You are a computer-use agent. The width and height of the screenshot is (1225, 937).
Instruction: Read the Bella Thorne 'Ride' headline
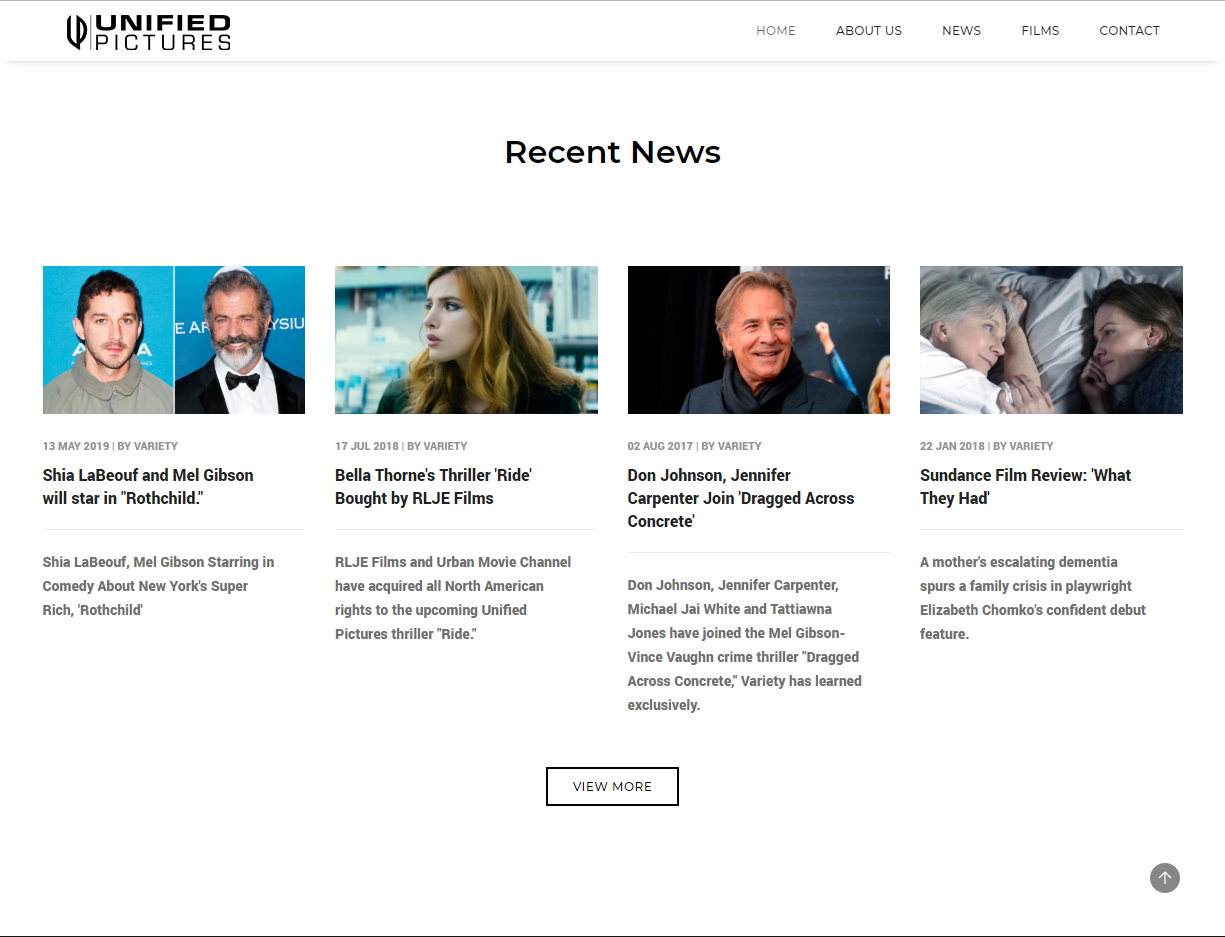(x=433, y=487)
